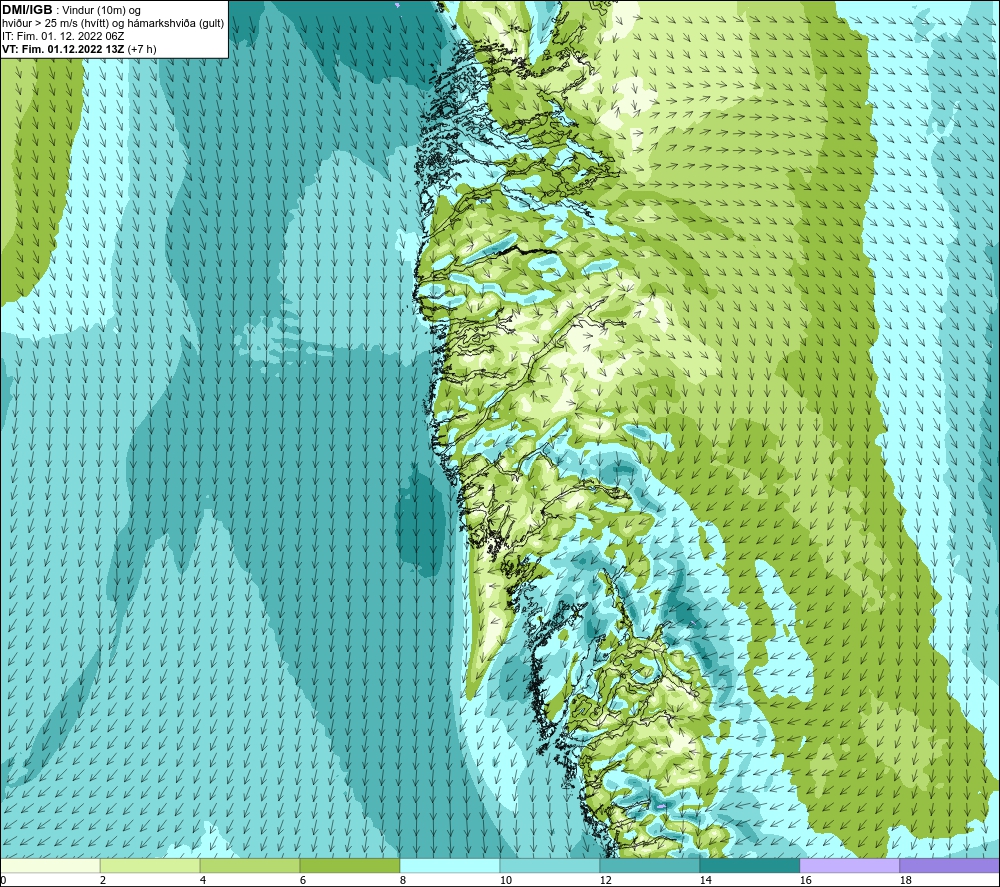Click the 8–10 m/s pale cyan legend swatch
This screenshot has height=887, width=1000.
pyautogui.click(x=450, y=865)
